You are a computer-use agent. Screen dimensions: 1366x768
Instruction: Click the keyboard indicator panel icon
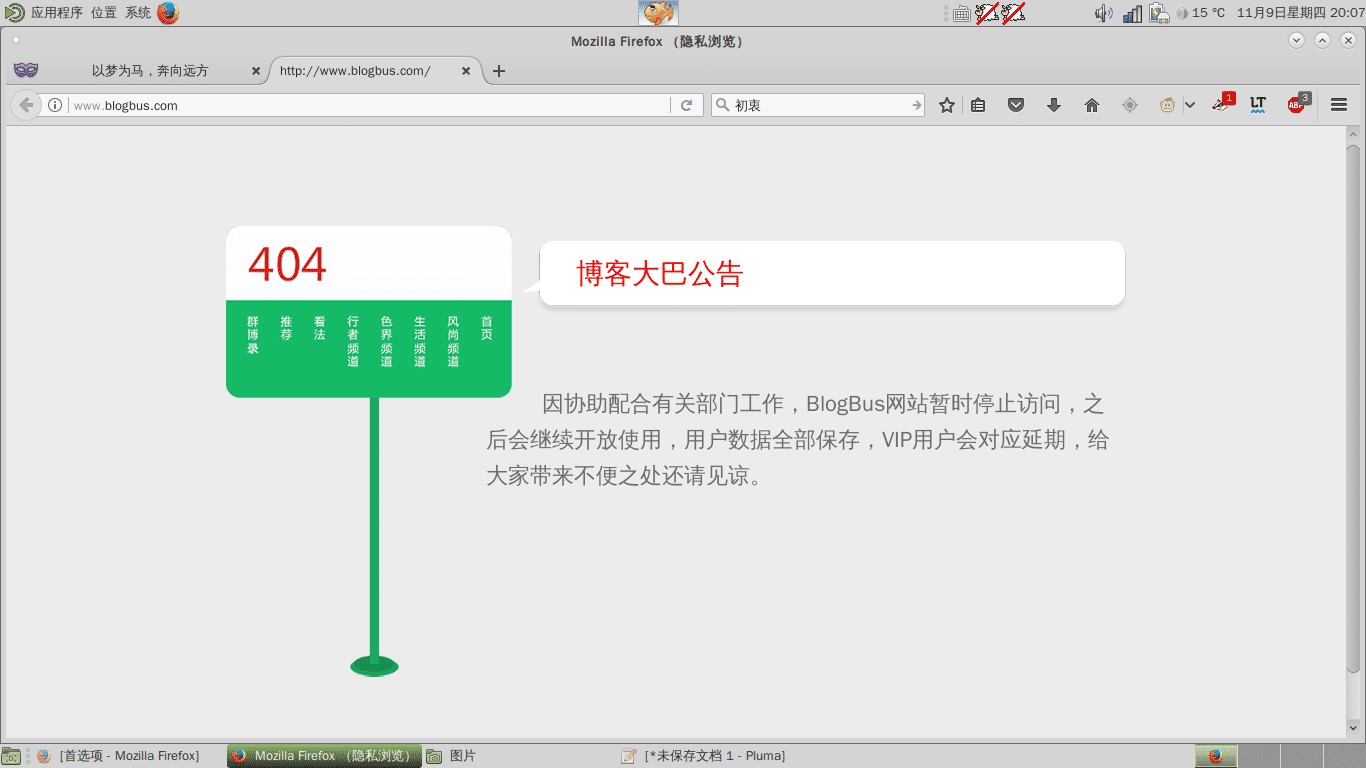[962, 14]
